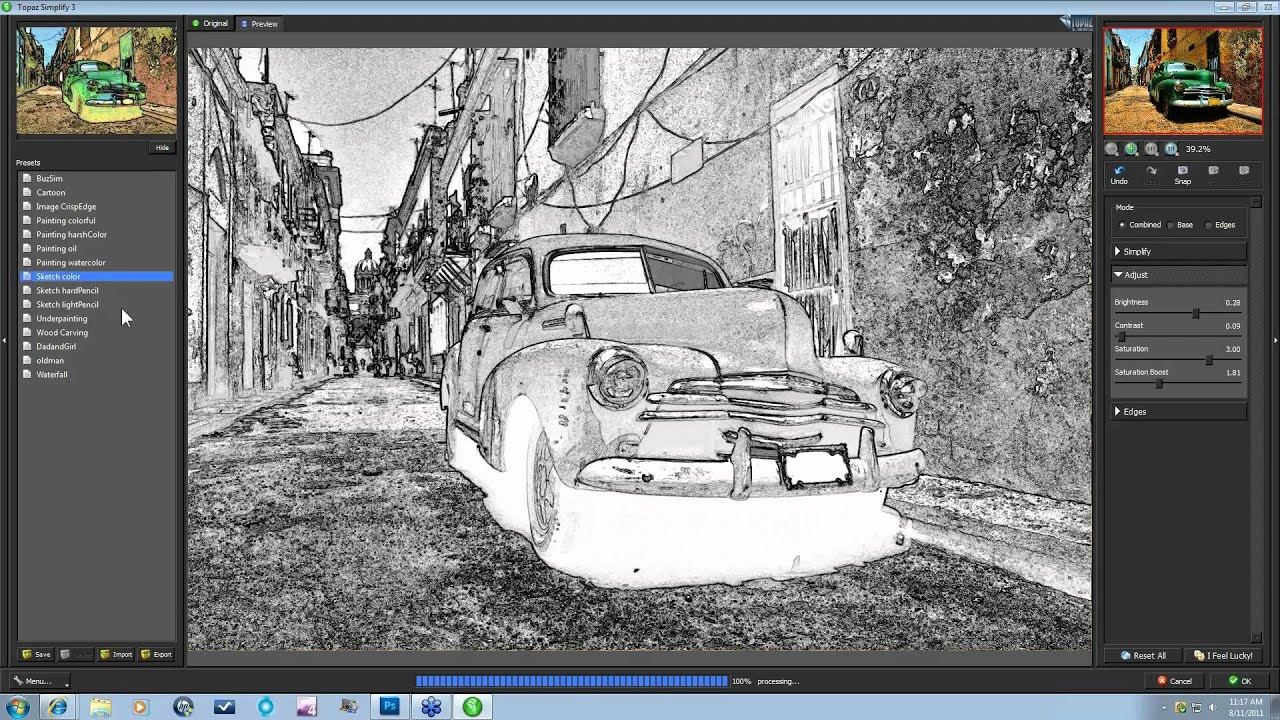Click the navigator thumbnail of green car

coord(1183,81)
